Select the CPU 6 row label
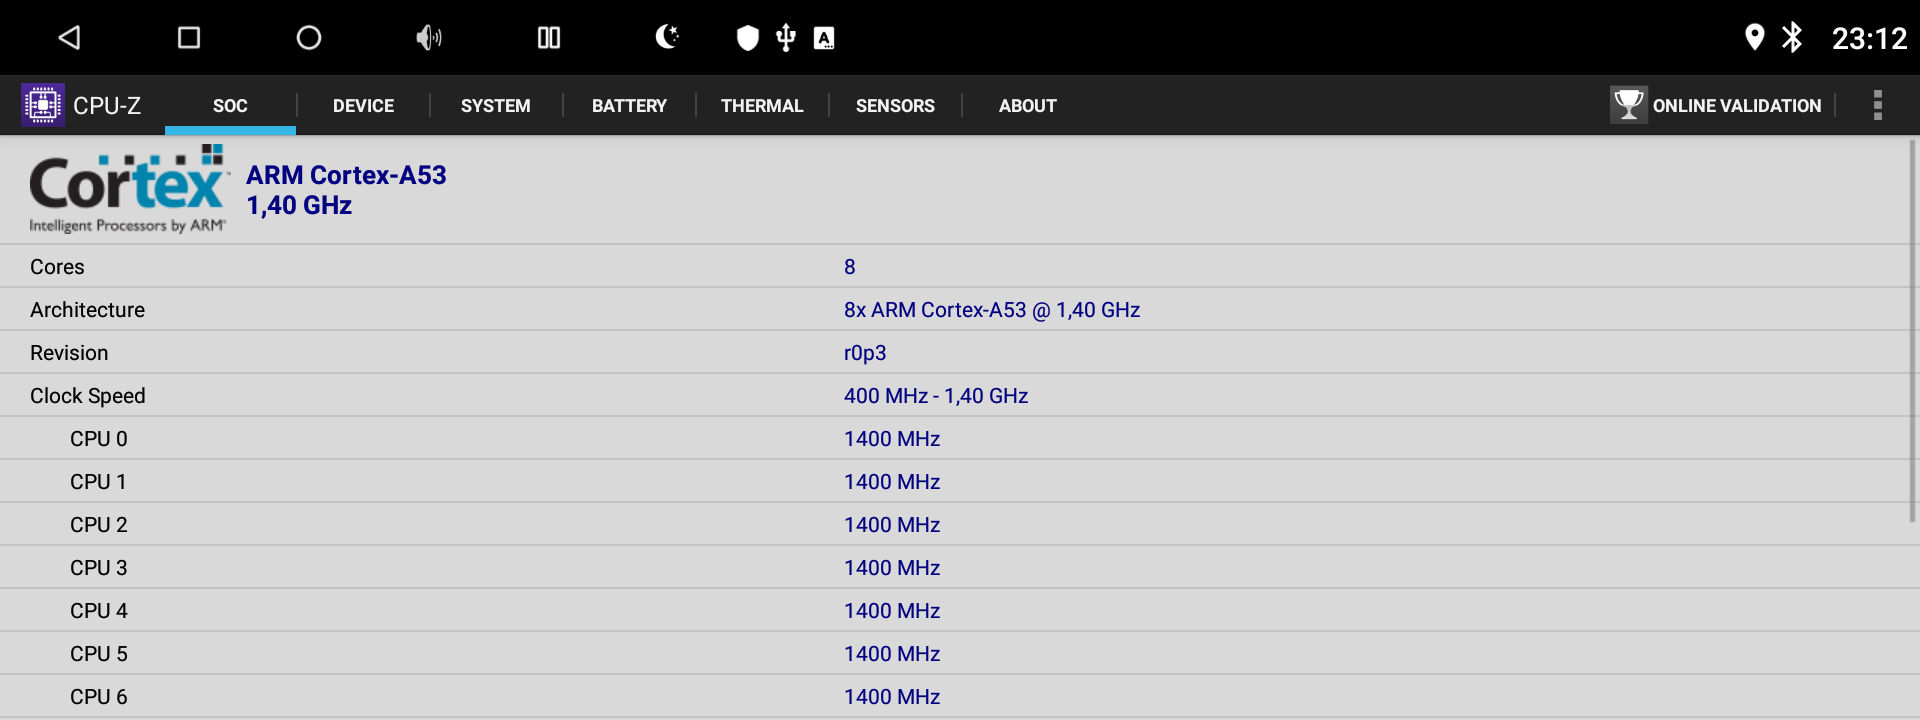The width and height of the screenshot is (1920, 720). (x=99, y=697)
